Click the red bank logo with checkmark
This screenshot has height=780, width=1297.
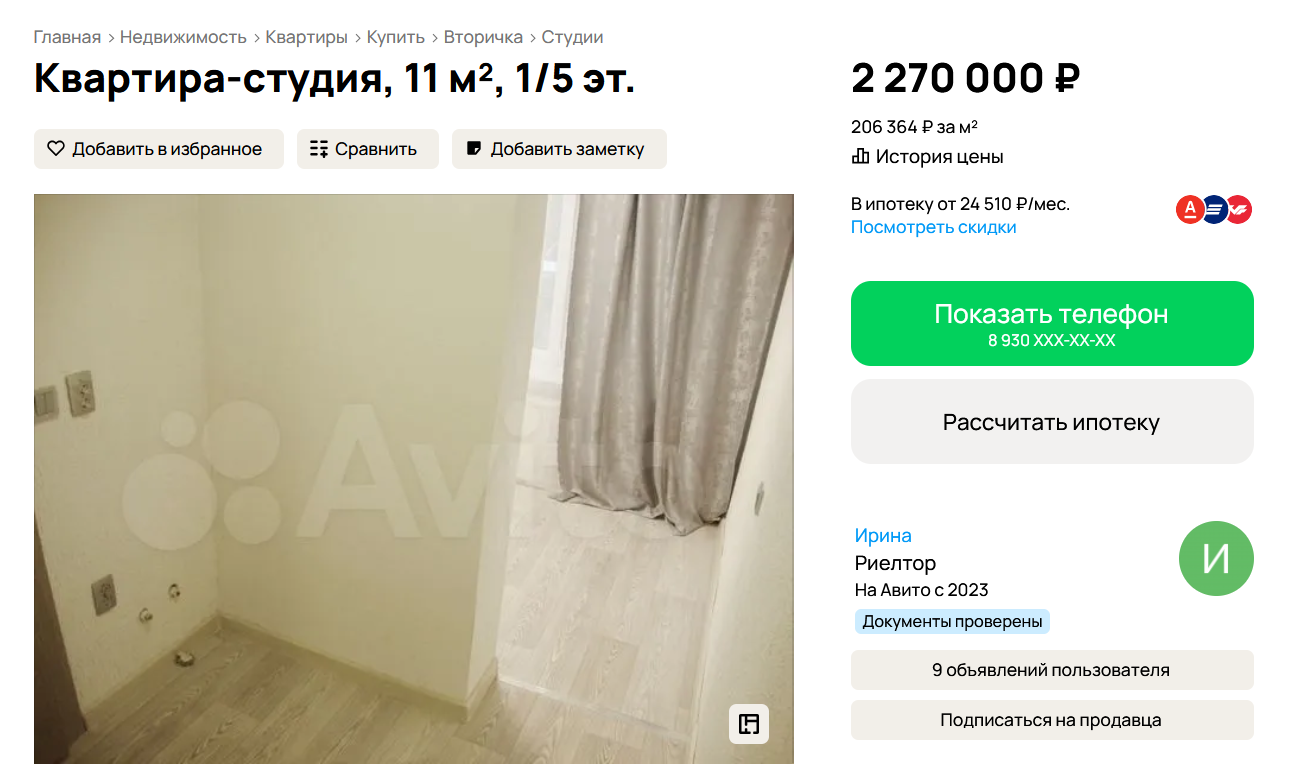point(1239,209)
